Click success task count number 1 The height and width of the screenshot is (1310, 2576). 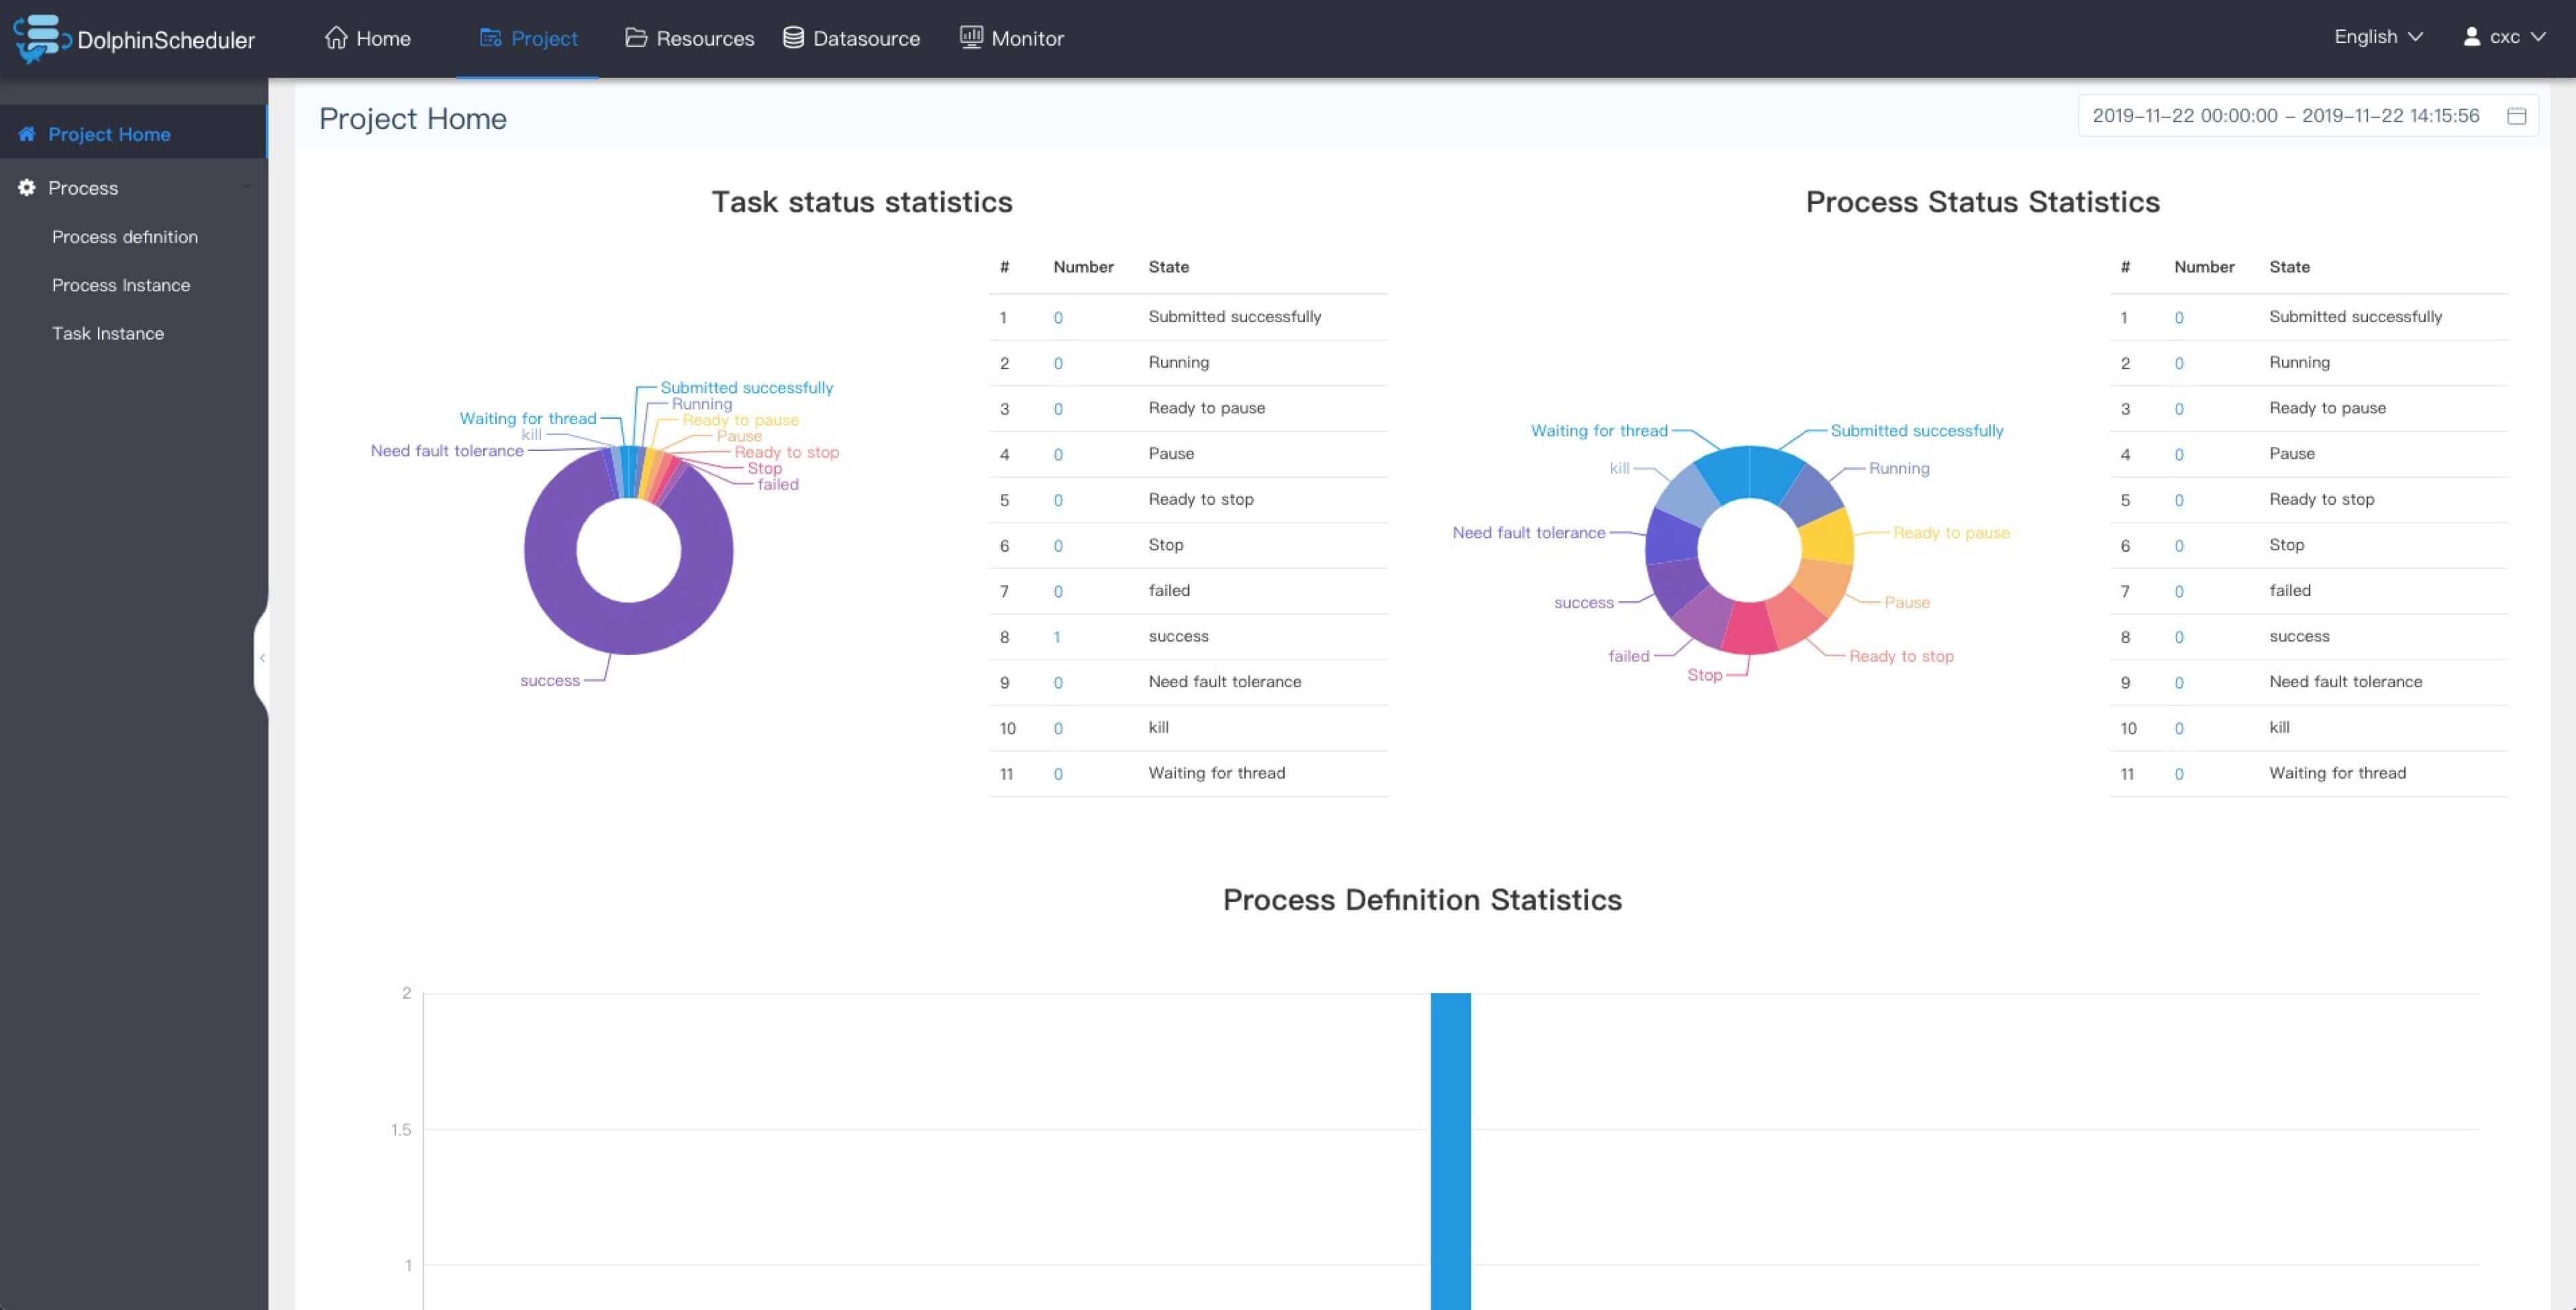1056,637
